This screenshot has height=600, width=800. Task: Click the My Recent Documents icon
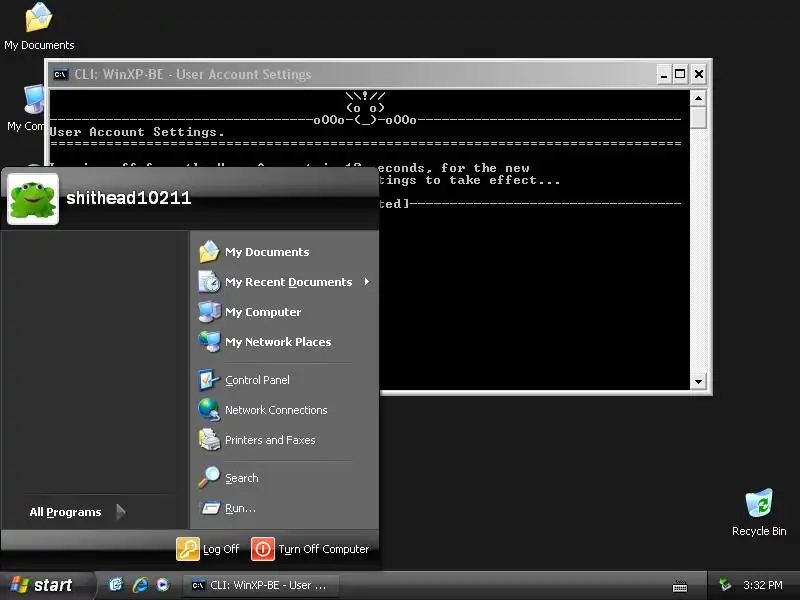point(209,282)
